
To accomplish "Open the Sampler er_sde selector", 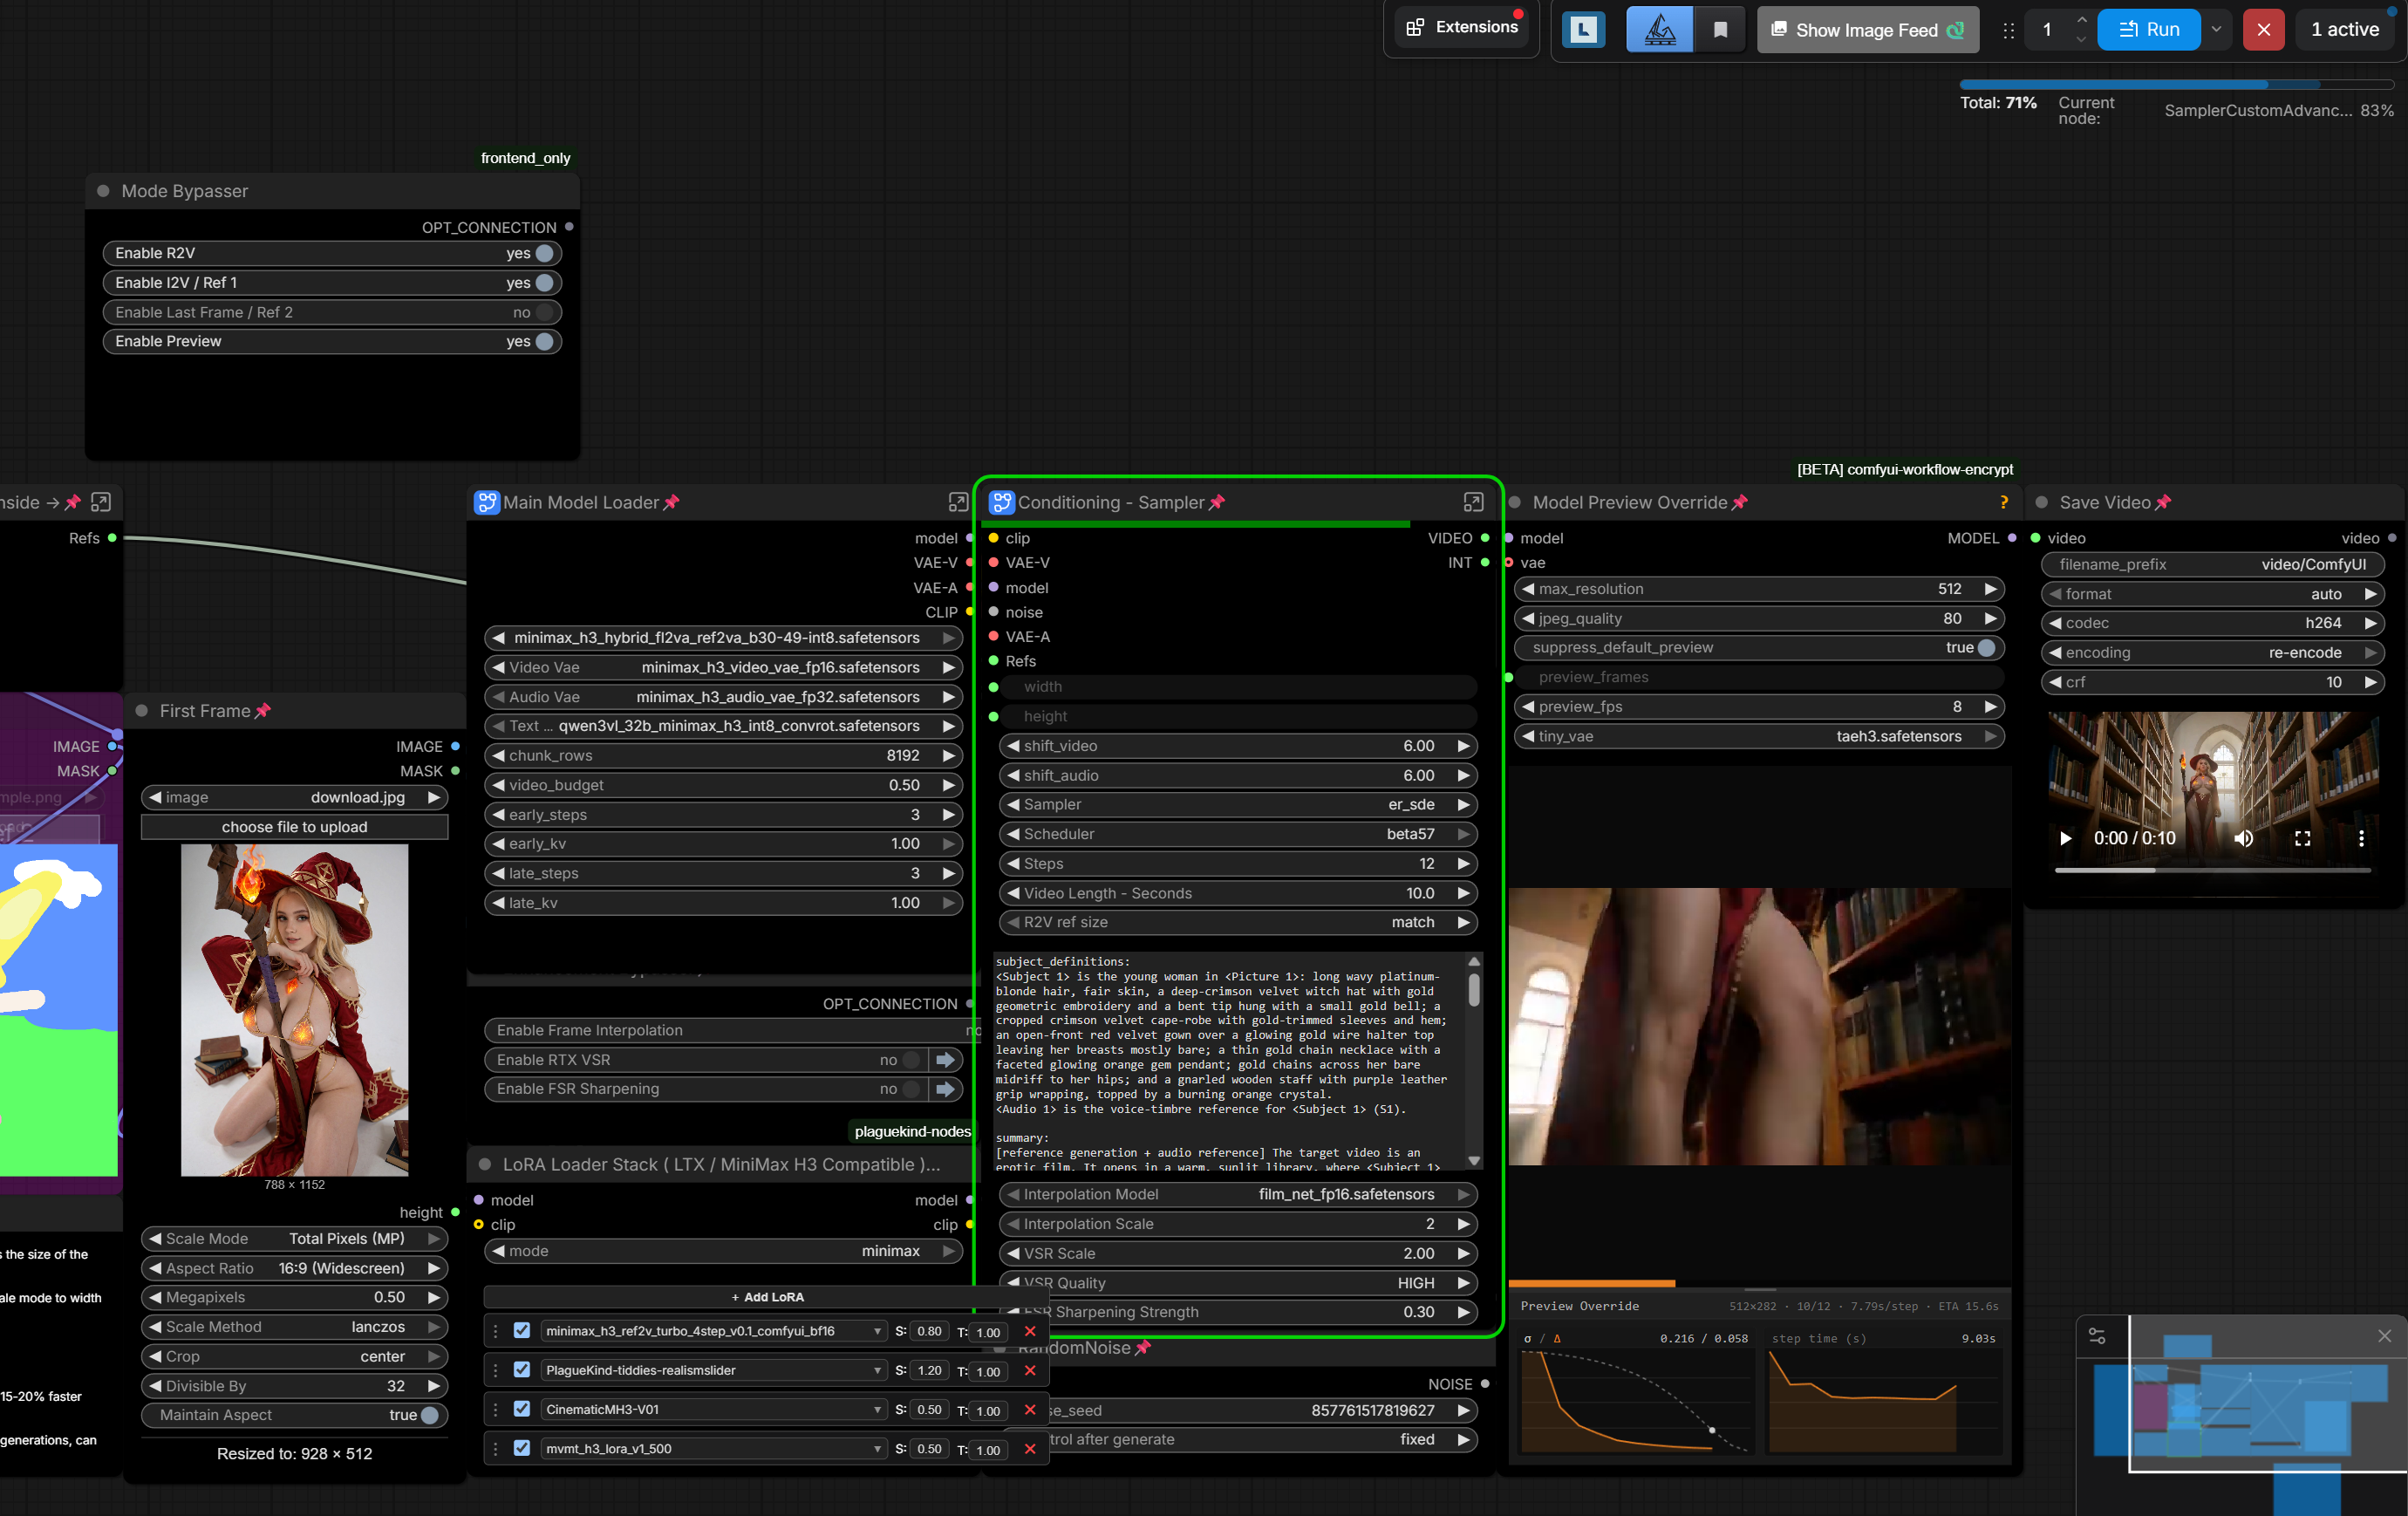I will point(1238,804).
